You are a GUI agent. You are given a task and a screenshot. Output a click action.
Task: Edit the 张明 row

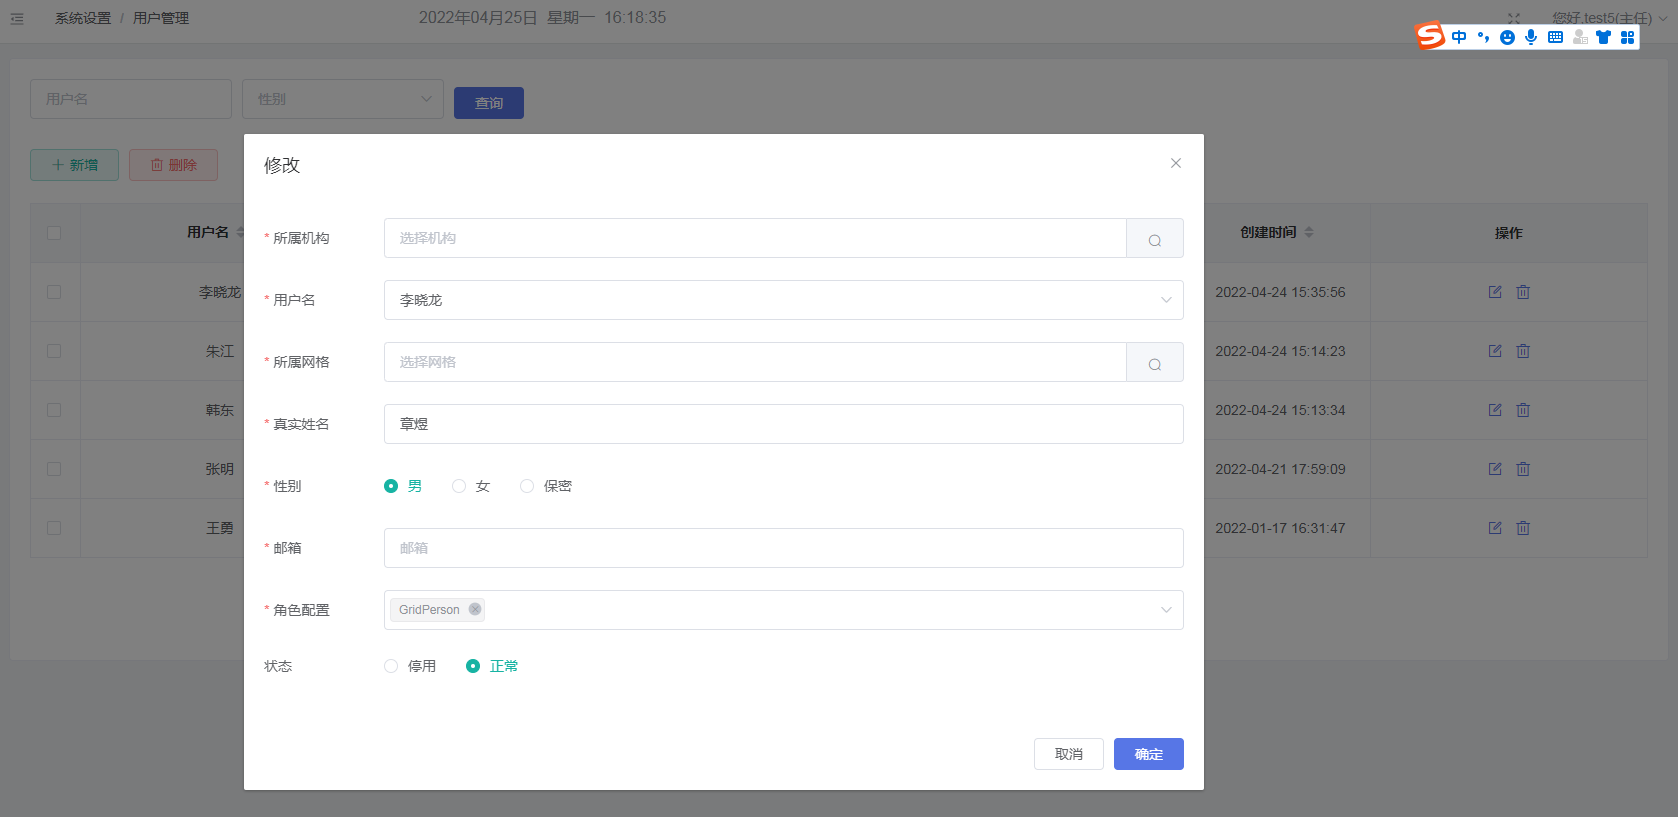[1495, 469]
